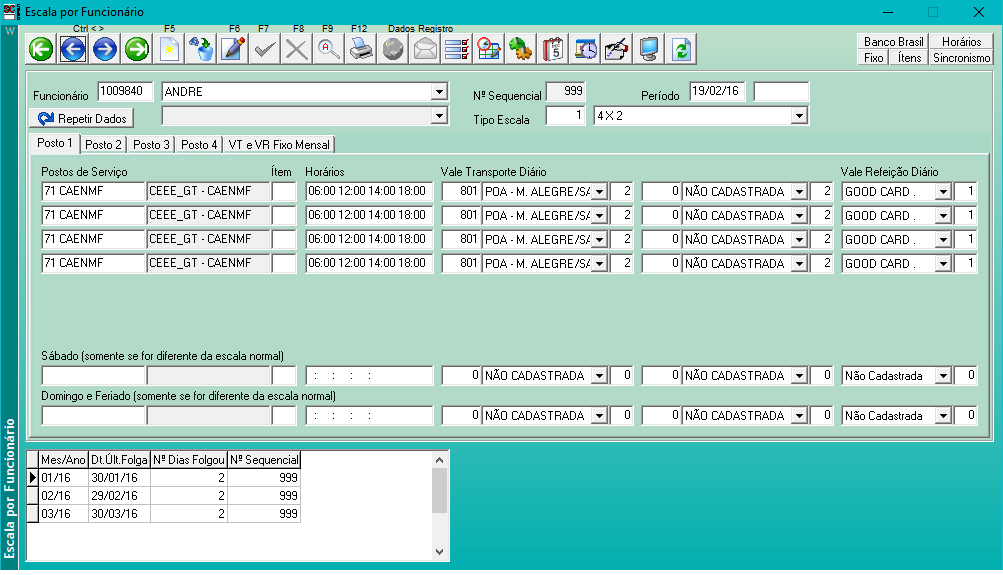Click the Banco Brasil button

[893, 42]
